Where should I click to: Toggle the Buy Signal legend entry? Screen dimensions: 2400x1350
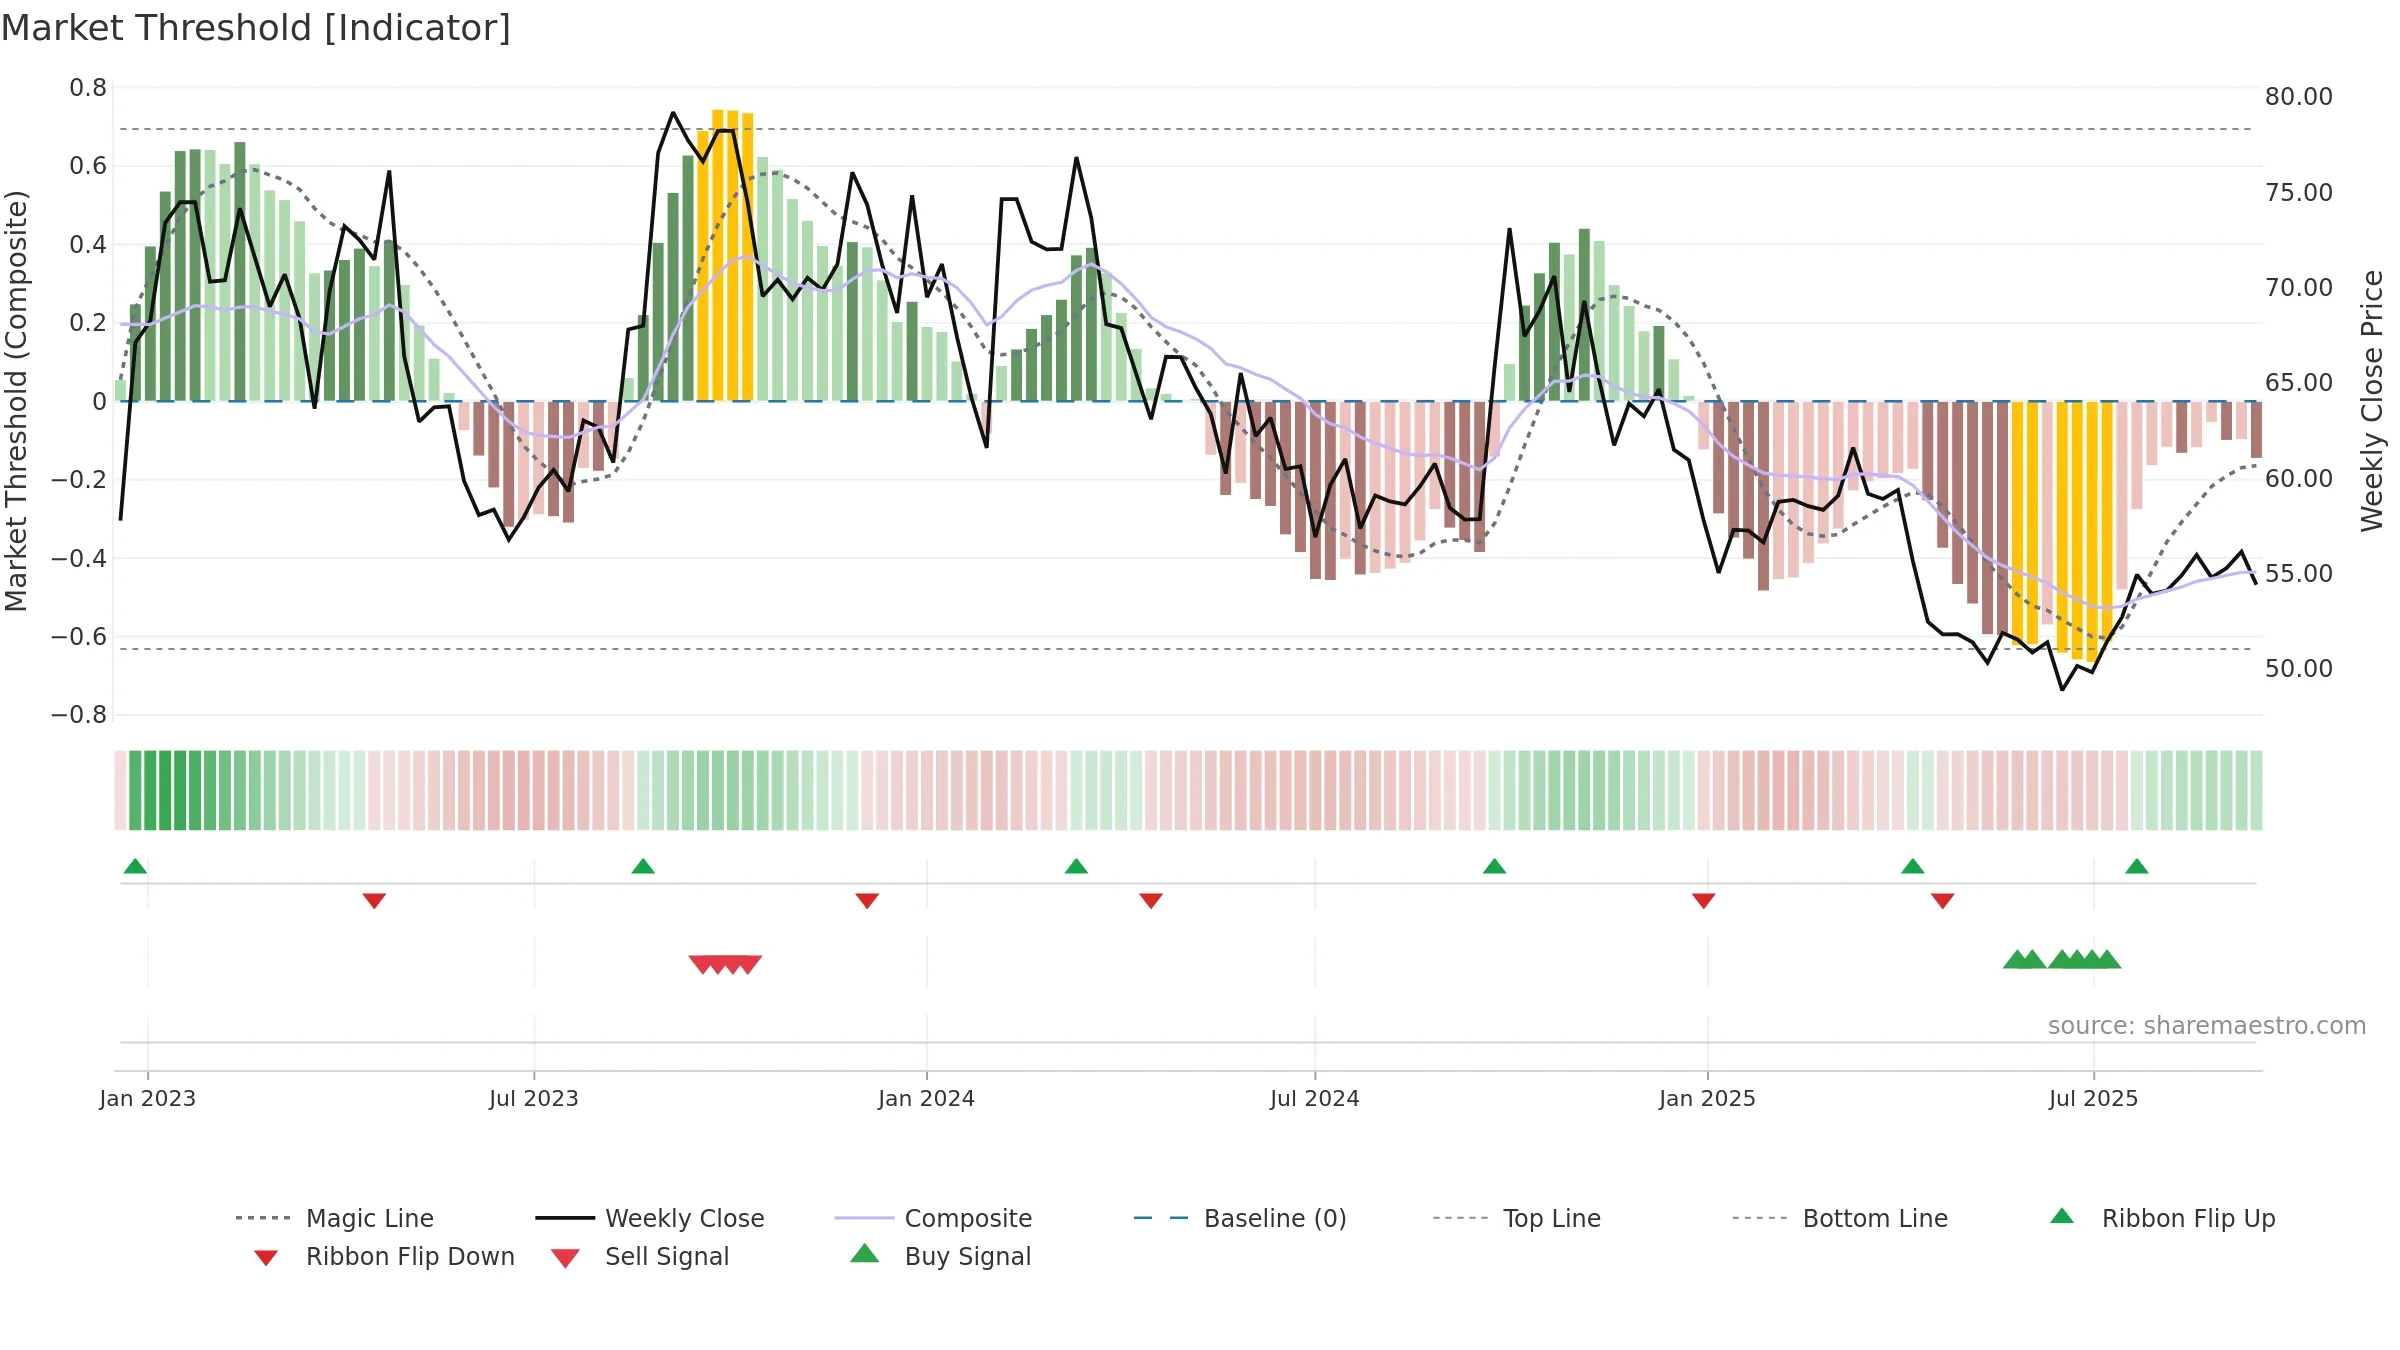[x=940, y=1256]
